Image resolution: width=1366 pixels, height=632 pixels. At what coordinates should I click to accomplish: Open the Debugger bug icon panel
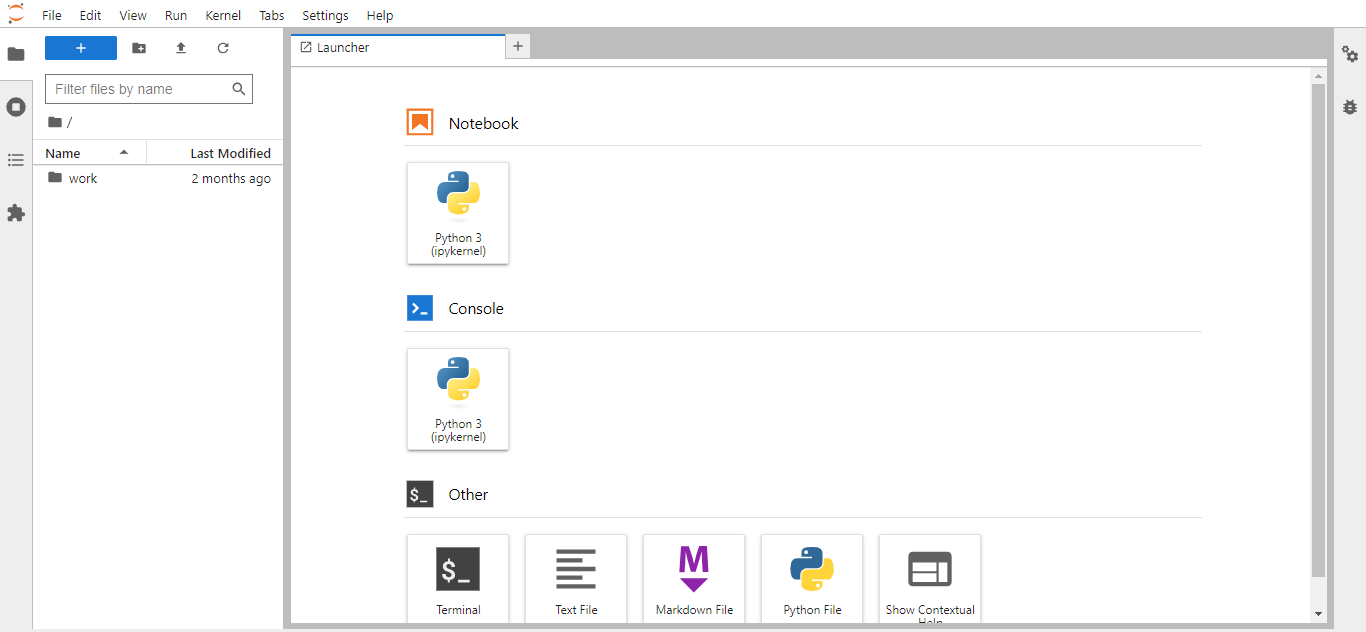pos(1350,106)
